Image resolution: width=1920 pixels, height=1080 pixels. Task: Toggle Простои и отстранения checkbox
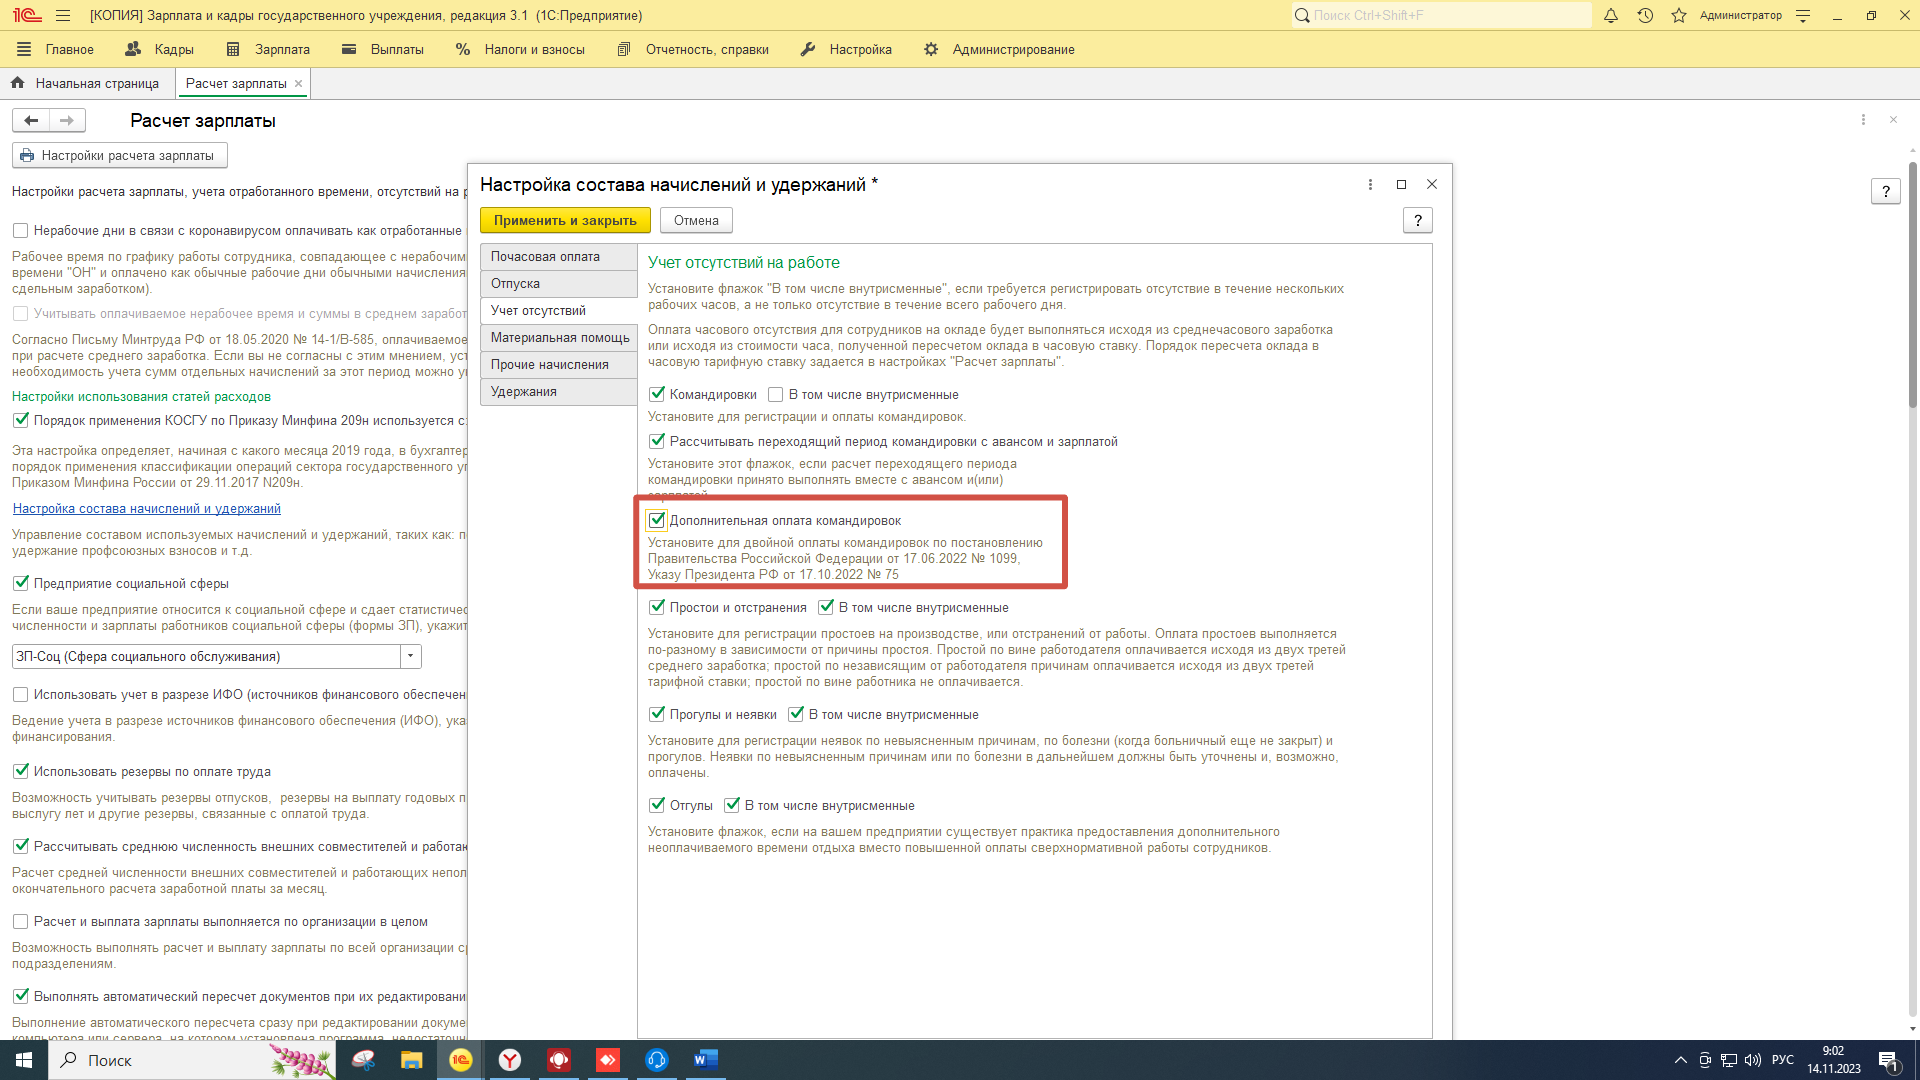(657, 607)
